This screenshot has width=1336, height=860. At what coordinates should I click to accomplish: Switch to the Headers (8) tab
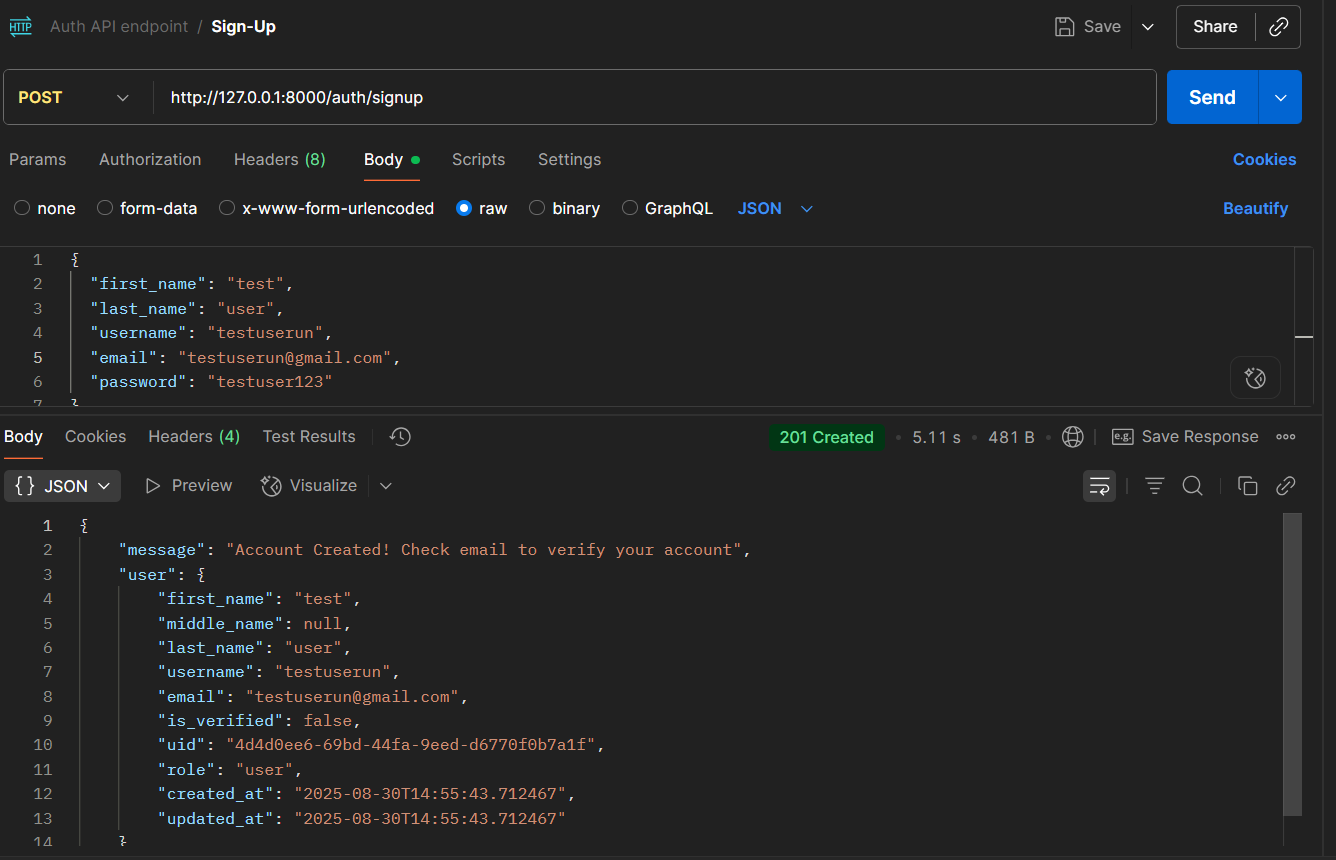click(x=279, y=159)
